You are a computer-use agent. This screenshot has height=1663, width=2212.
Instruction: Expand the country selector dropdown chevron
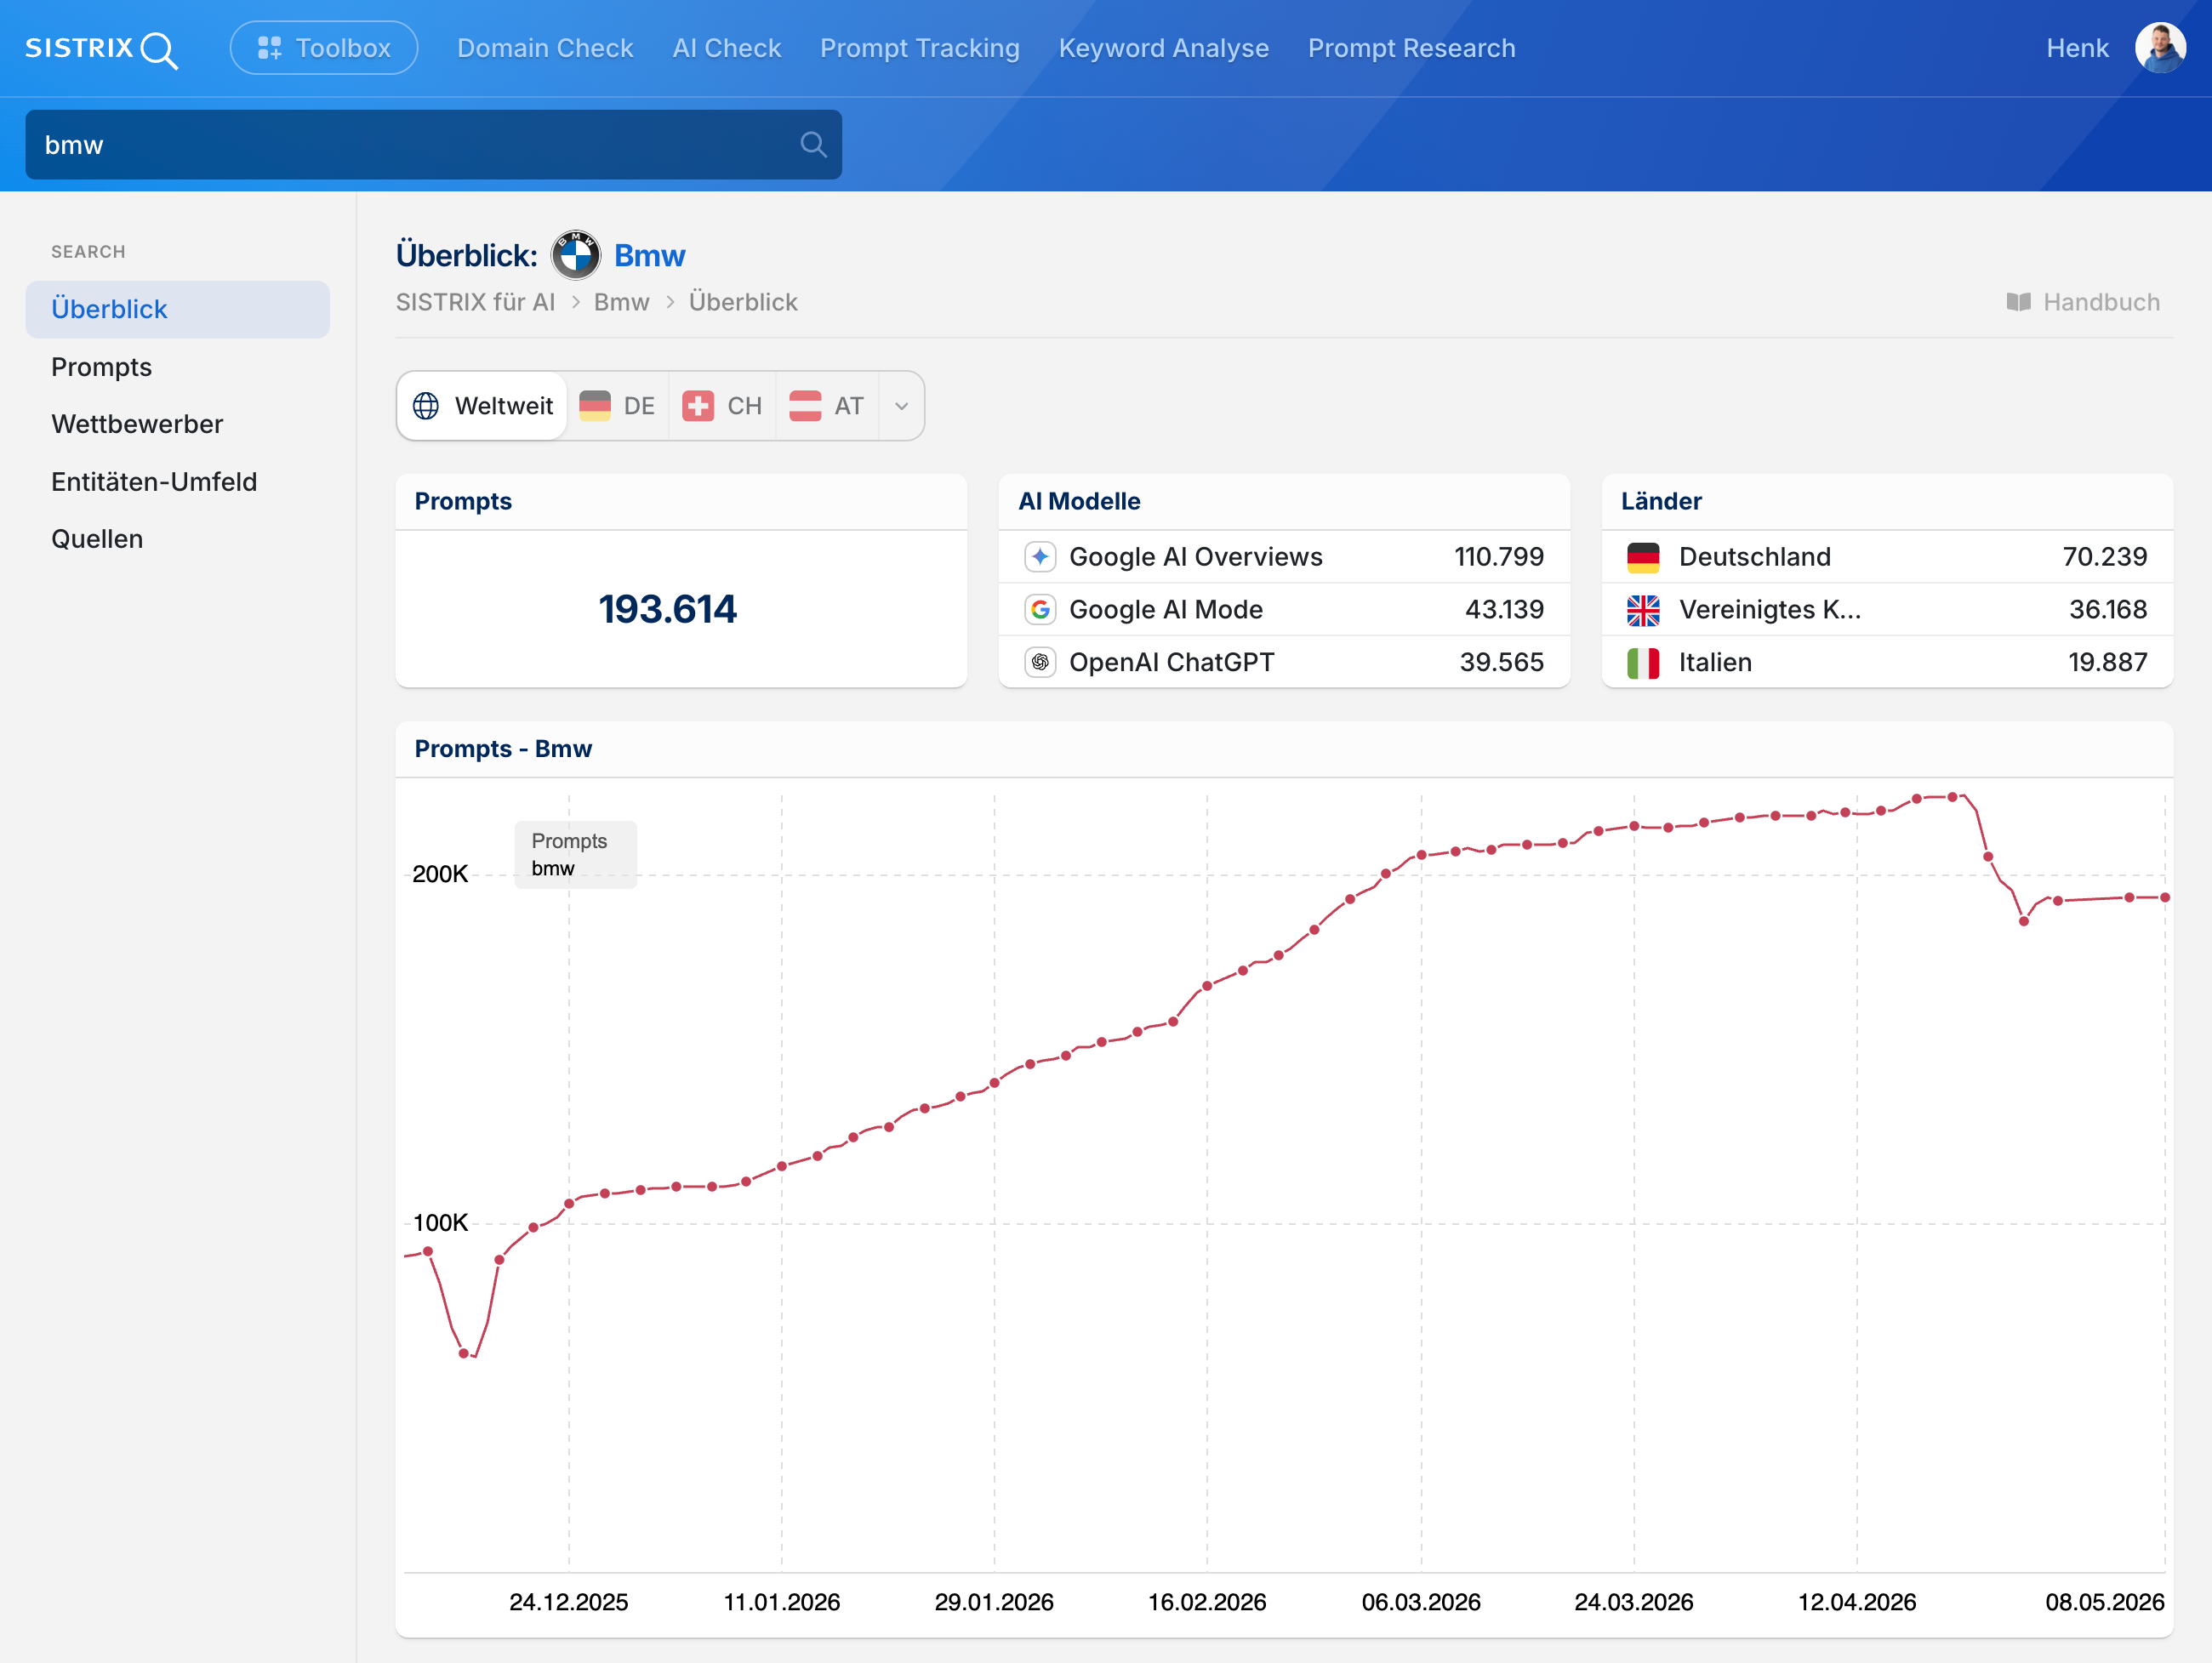(x=901, y=406)
